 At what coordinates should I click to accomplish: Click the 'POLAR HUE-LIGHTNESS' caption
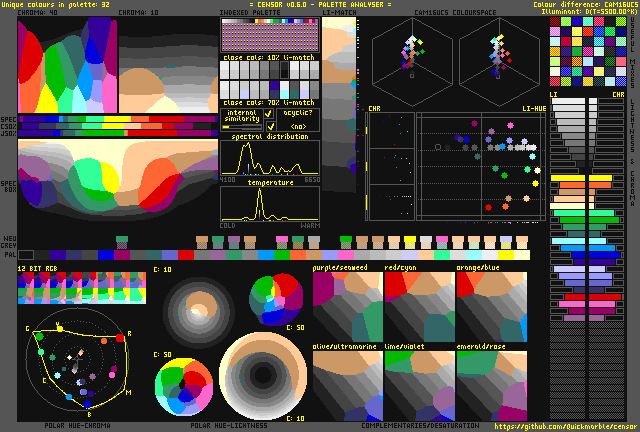click(229, 425)
